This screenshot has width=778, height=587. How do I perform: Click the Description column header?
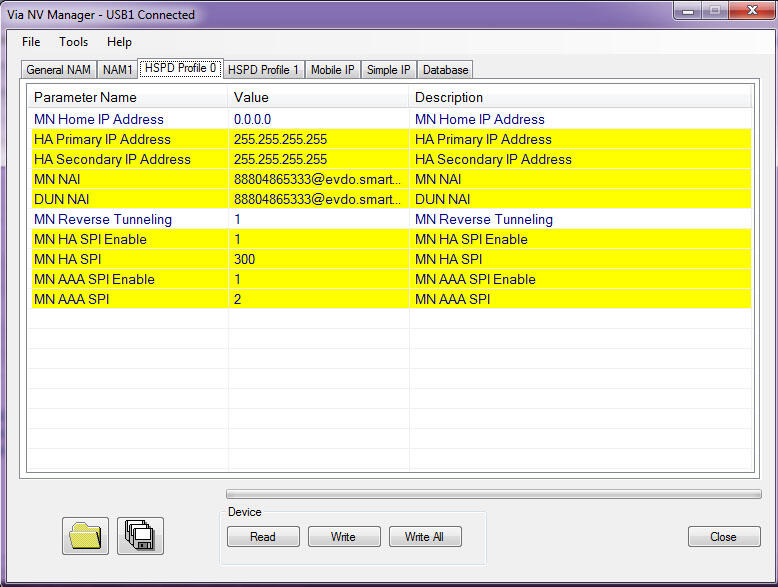[581, 97]
